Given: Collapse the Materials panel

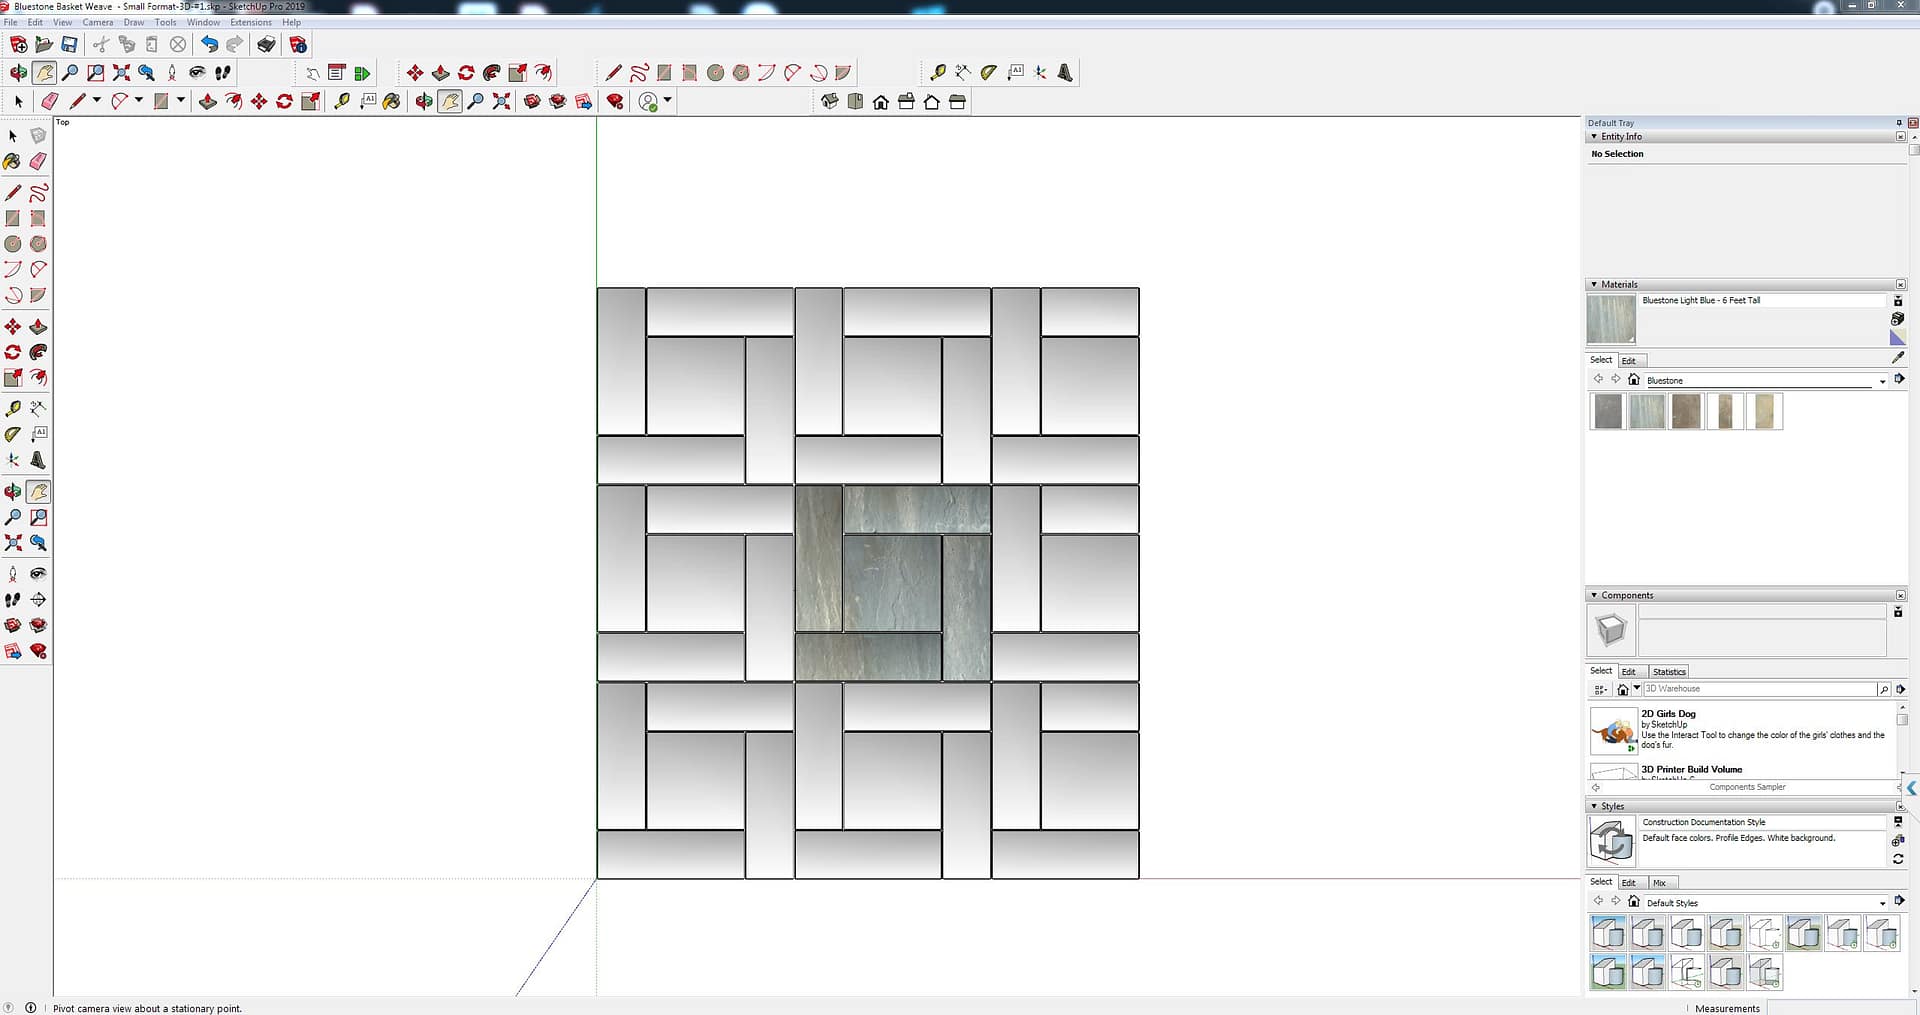Looking at the screenshot, I should (x=1594, y=285).
